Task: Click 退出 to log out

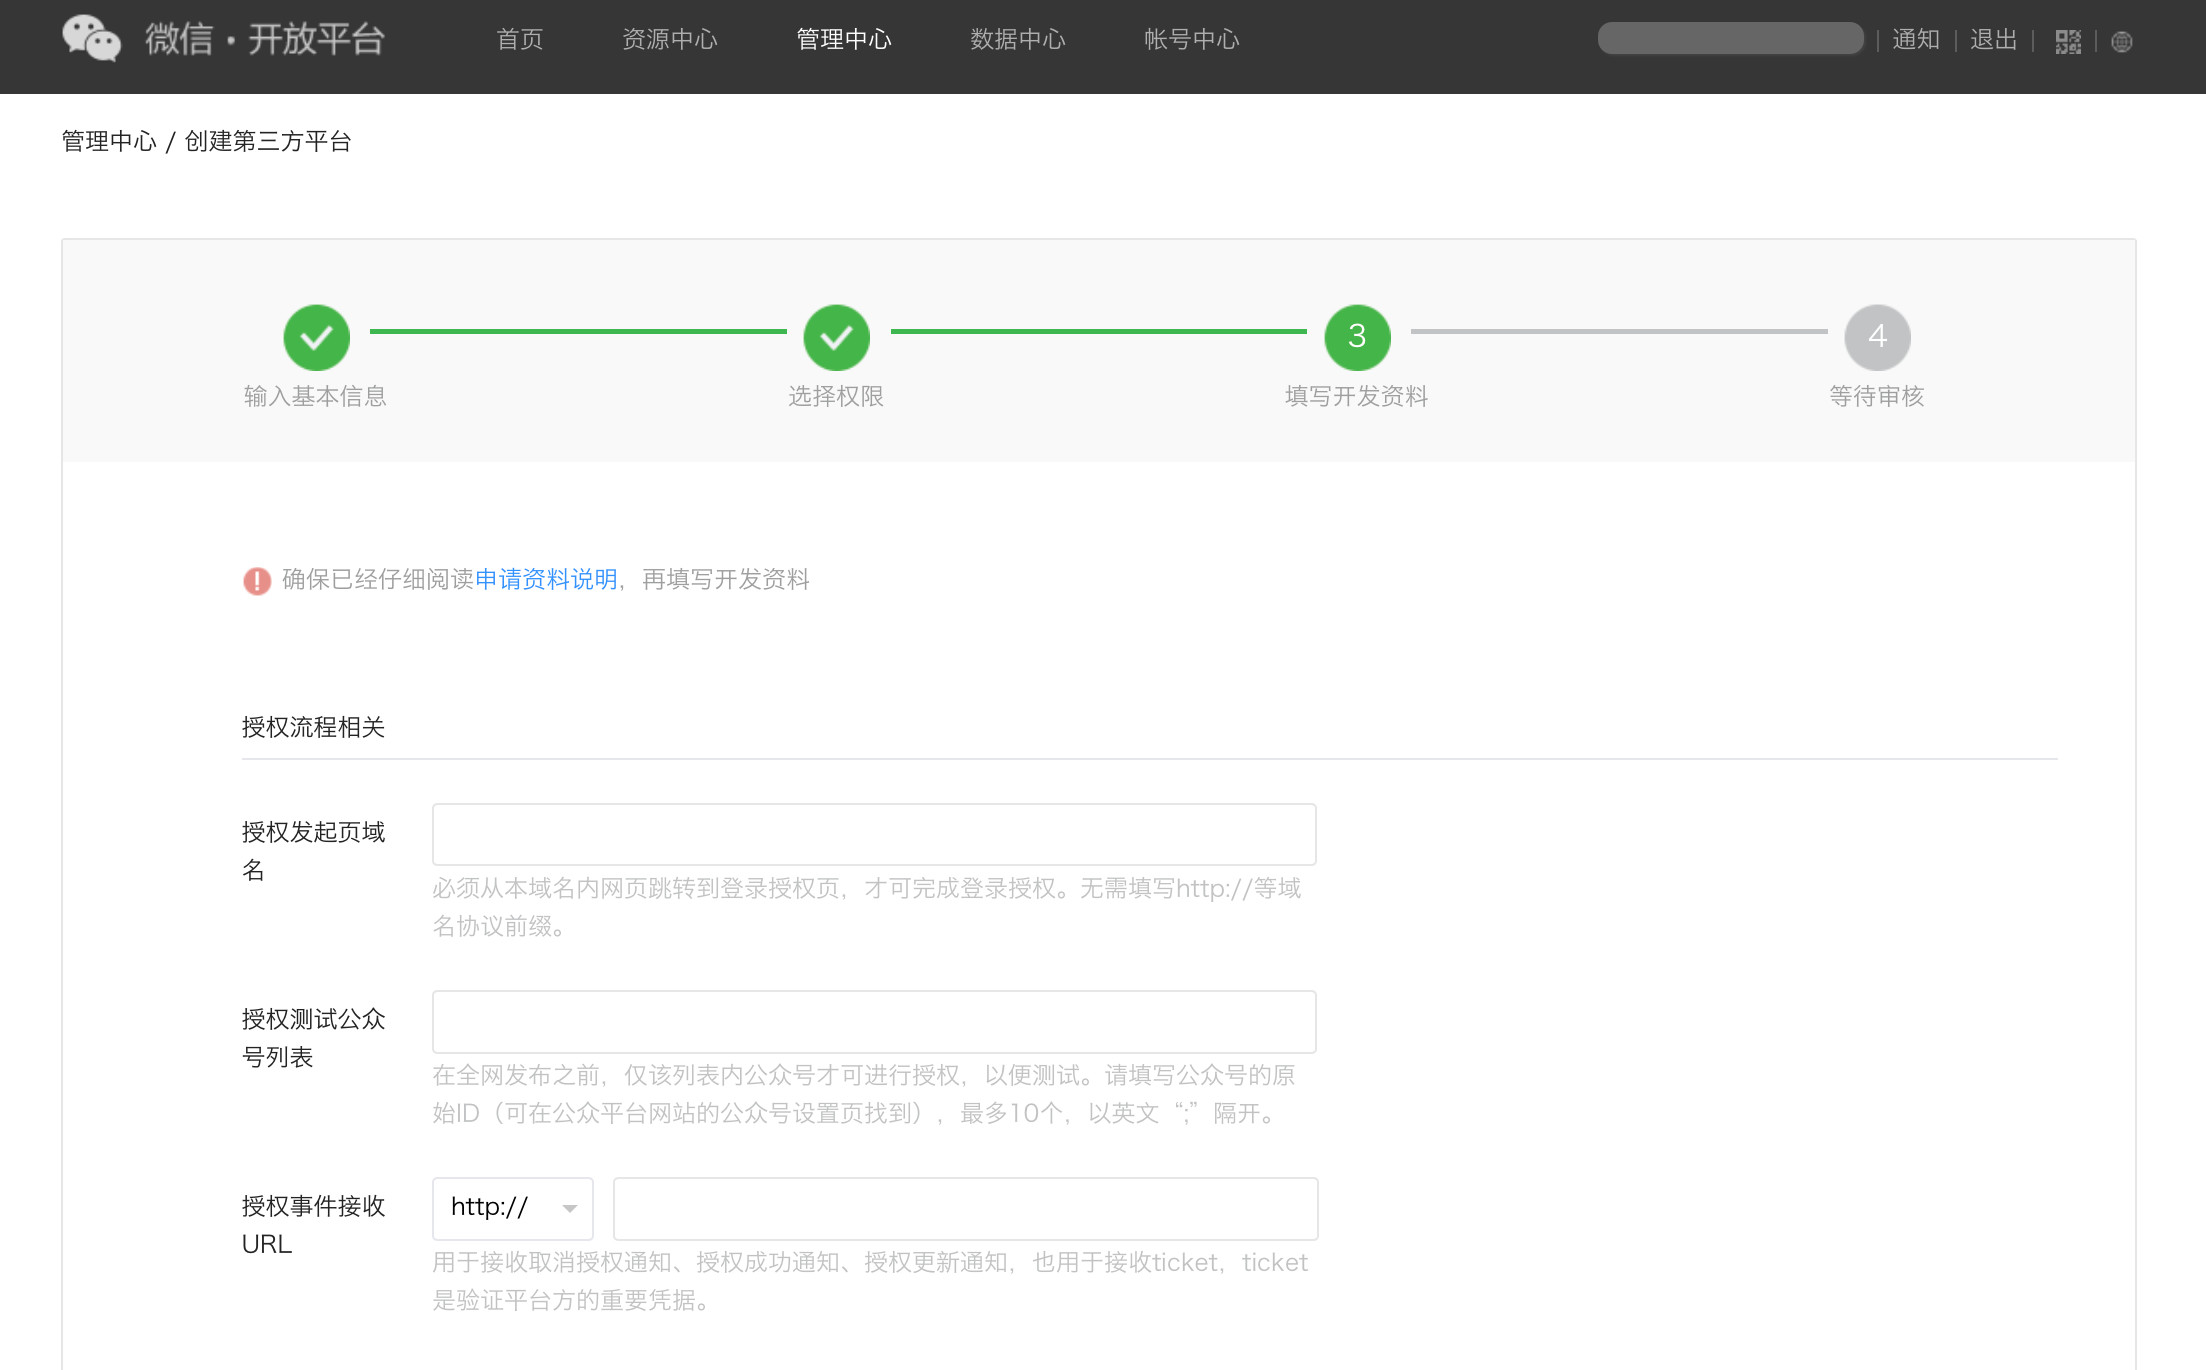Action: 1993,39
